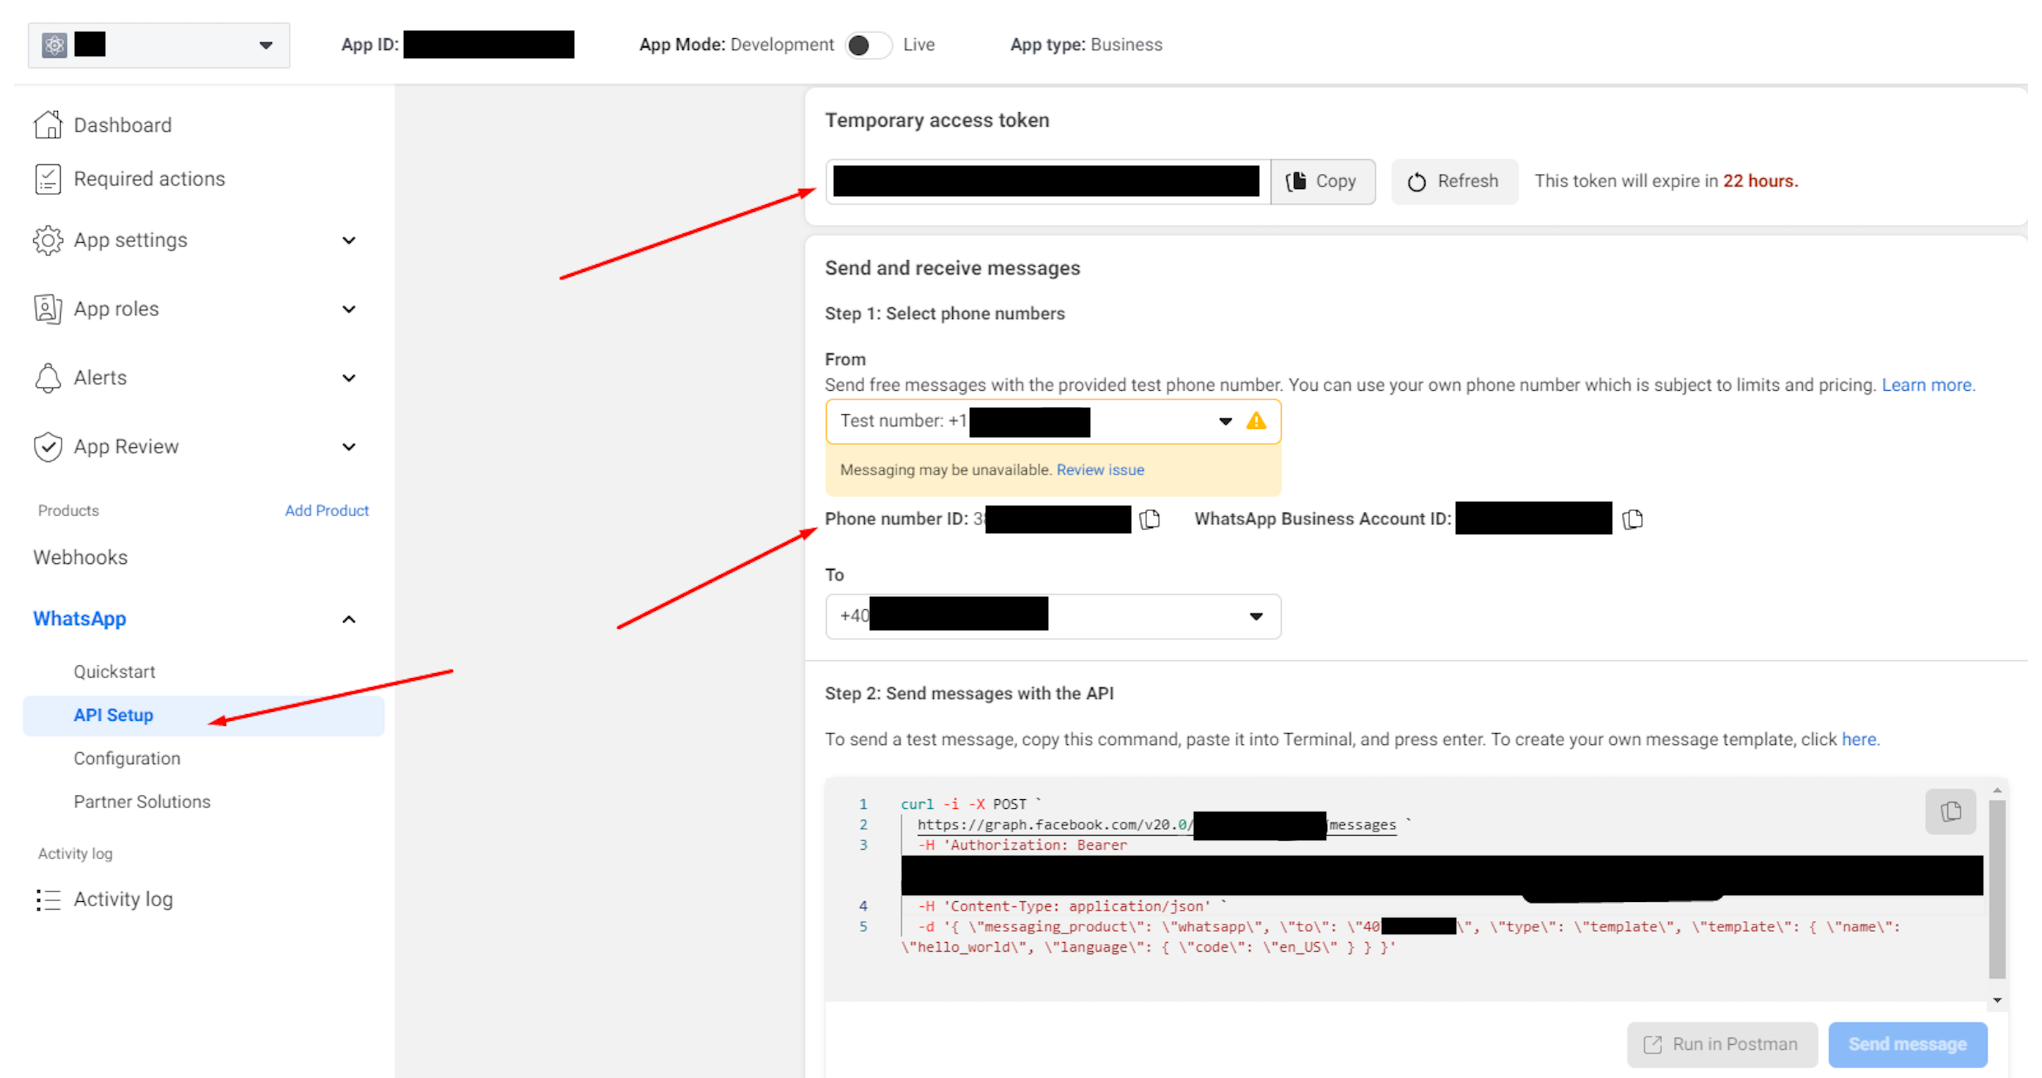Screen dimensions: 2042x1078
Task: Open Webhooks product page
Action: 80,557
